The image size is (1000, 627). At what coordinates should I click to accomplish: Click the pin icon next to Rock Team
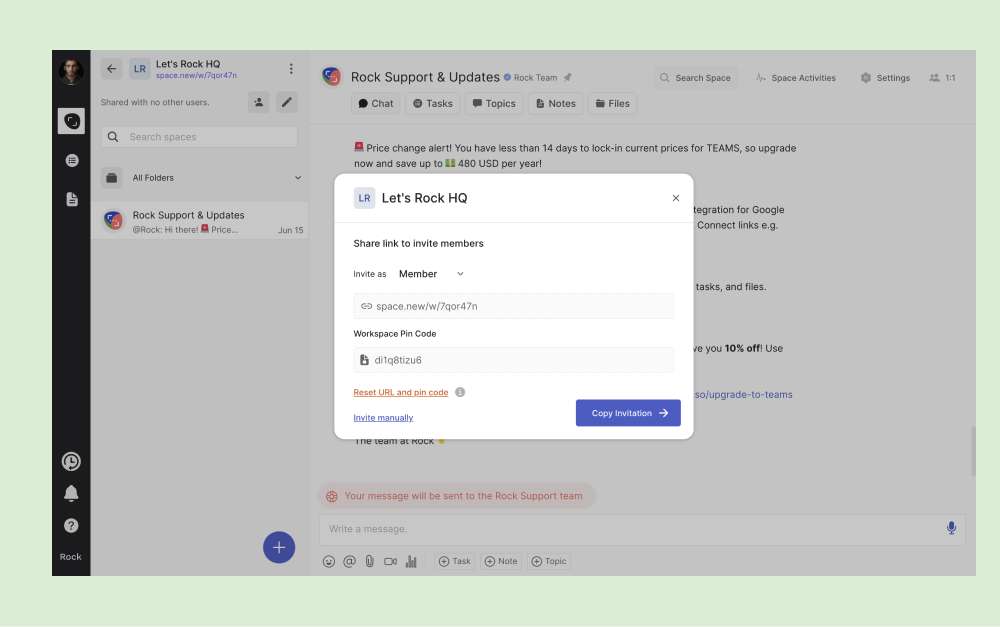pos(568,77)
